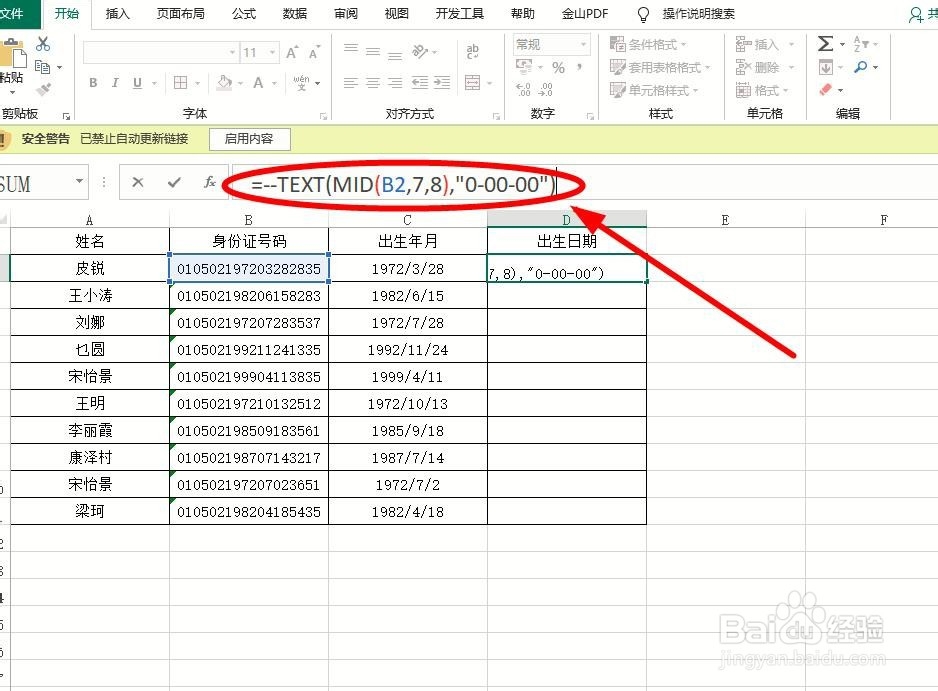Click the Font Color A icon
Screen dimensions: 938x691
[x=258, y=83]
